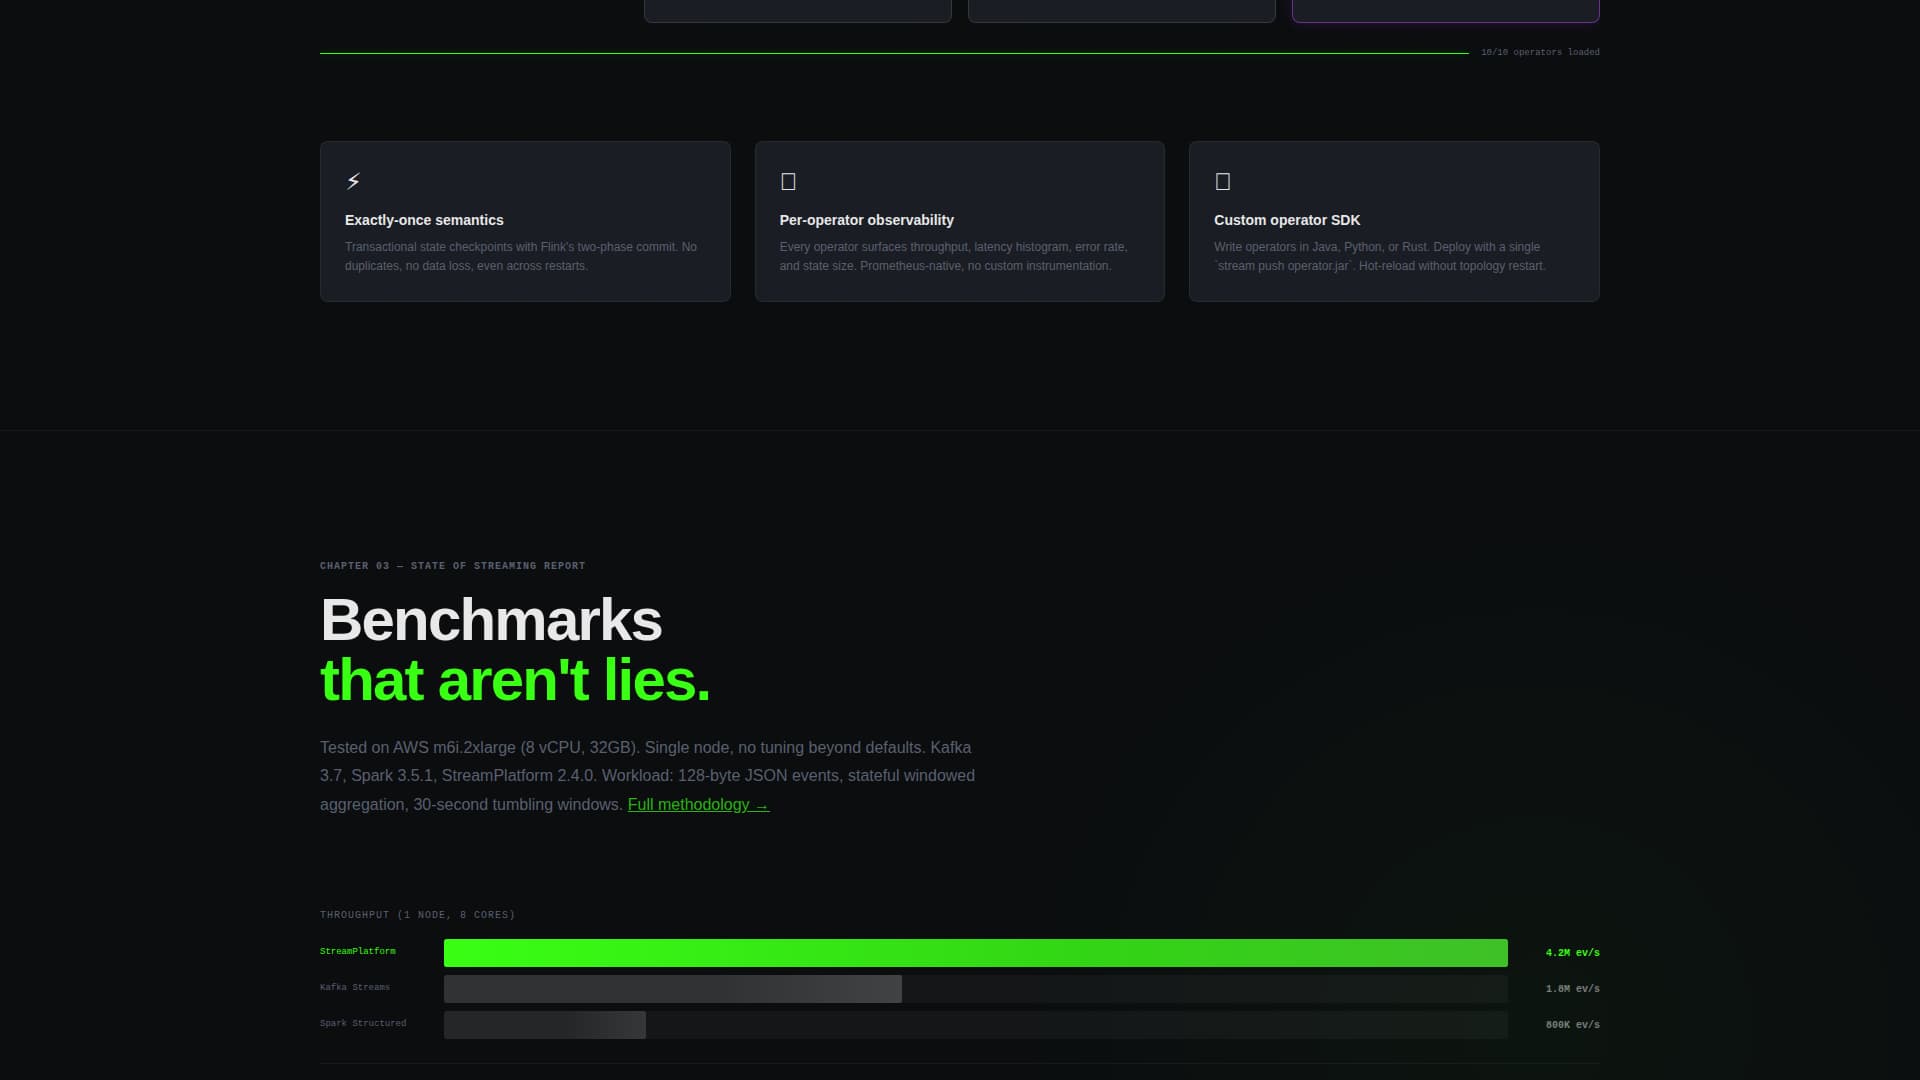Click the operators loaded progress line

pos(894,53)
